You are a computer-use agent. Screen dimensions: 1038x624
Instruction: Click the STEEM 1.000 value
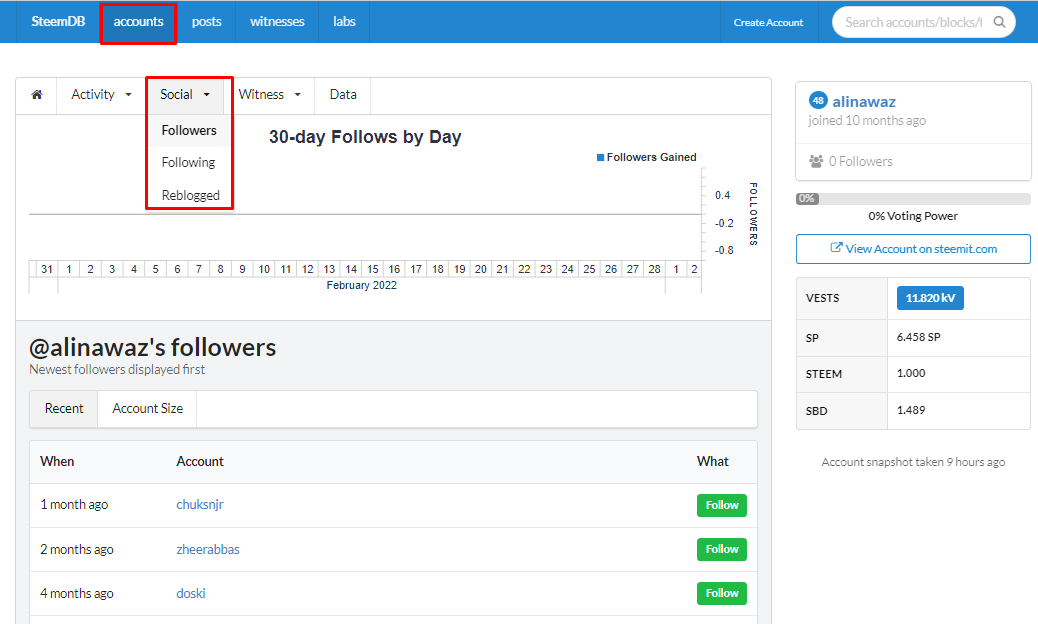[x=911, y=373]
